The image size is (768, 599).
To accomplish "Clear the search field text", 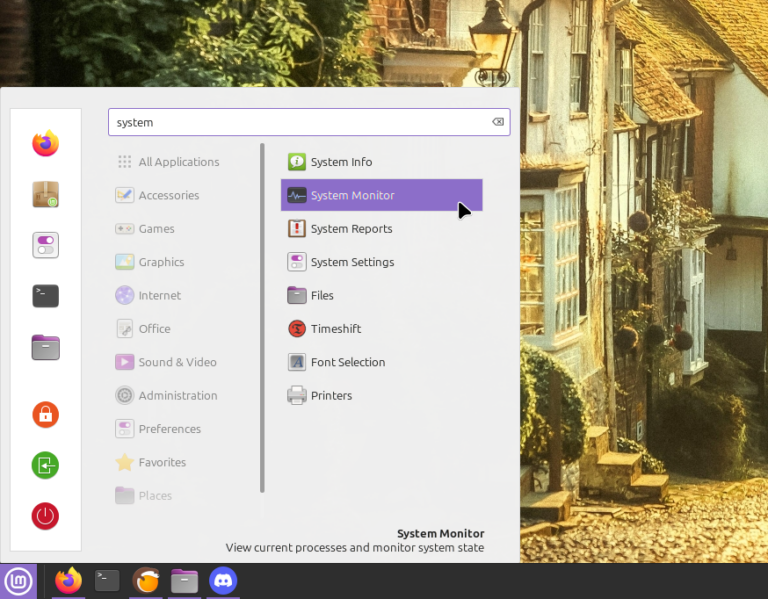I will [x=498, y=122].
